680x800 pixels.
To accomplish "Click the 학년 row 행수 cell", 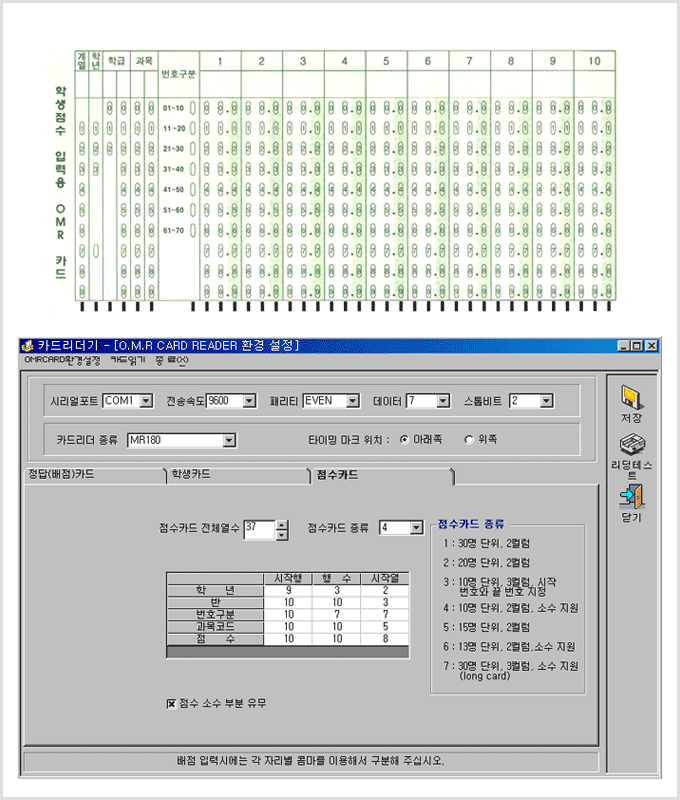I will pos(337,590).
